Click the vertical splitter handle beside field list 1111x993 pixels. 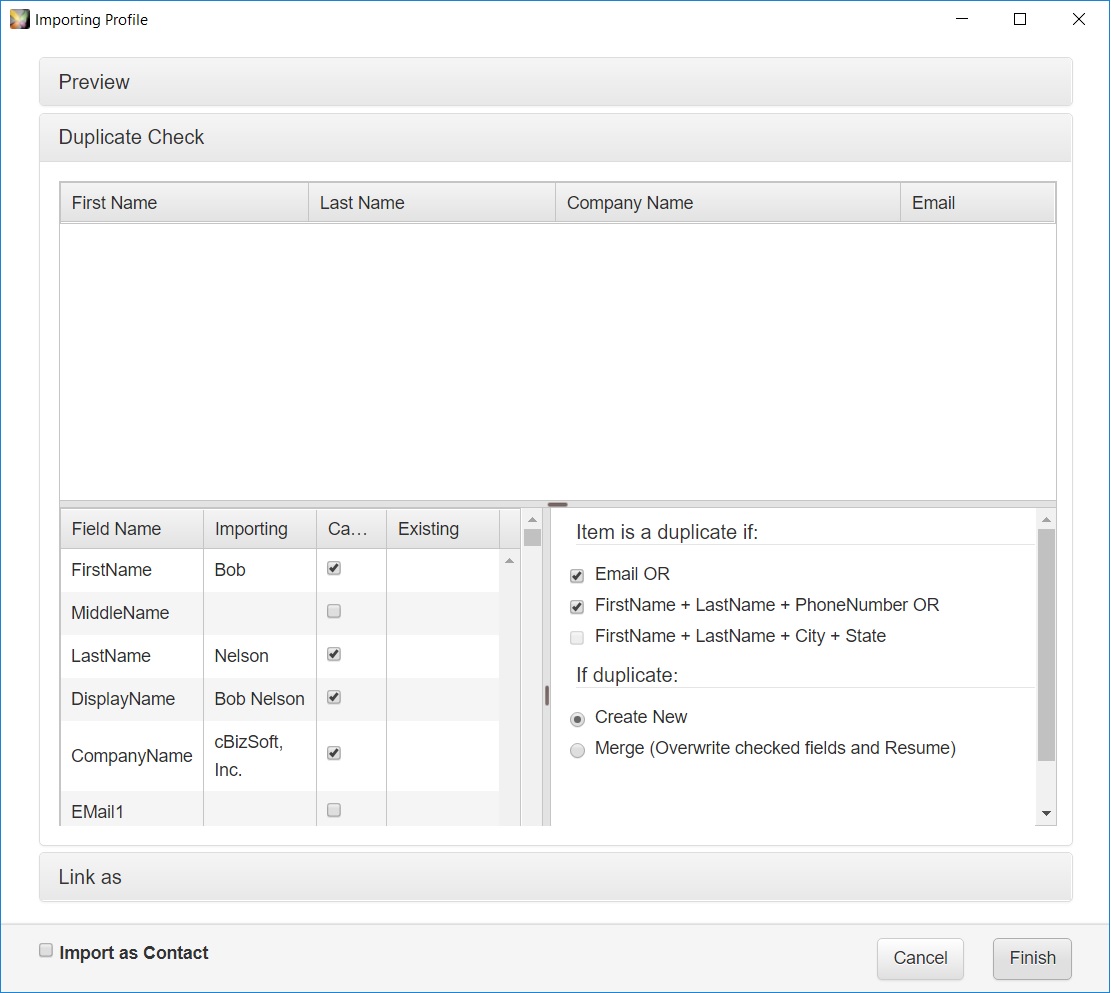(547, 695)
